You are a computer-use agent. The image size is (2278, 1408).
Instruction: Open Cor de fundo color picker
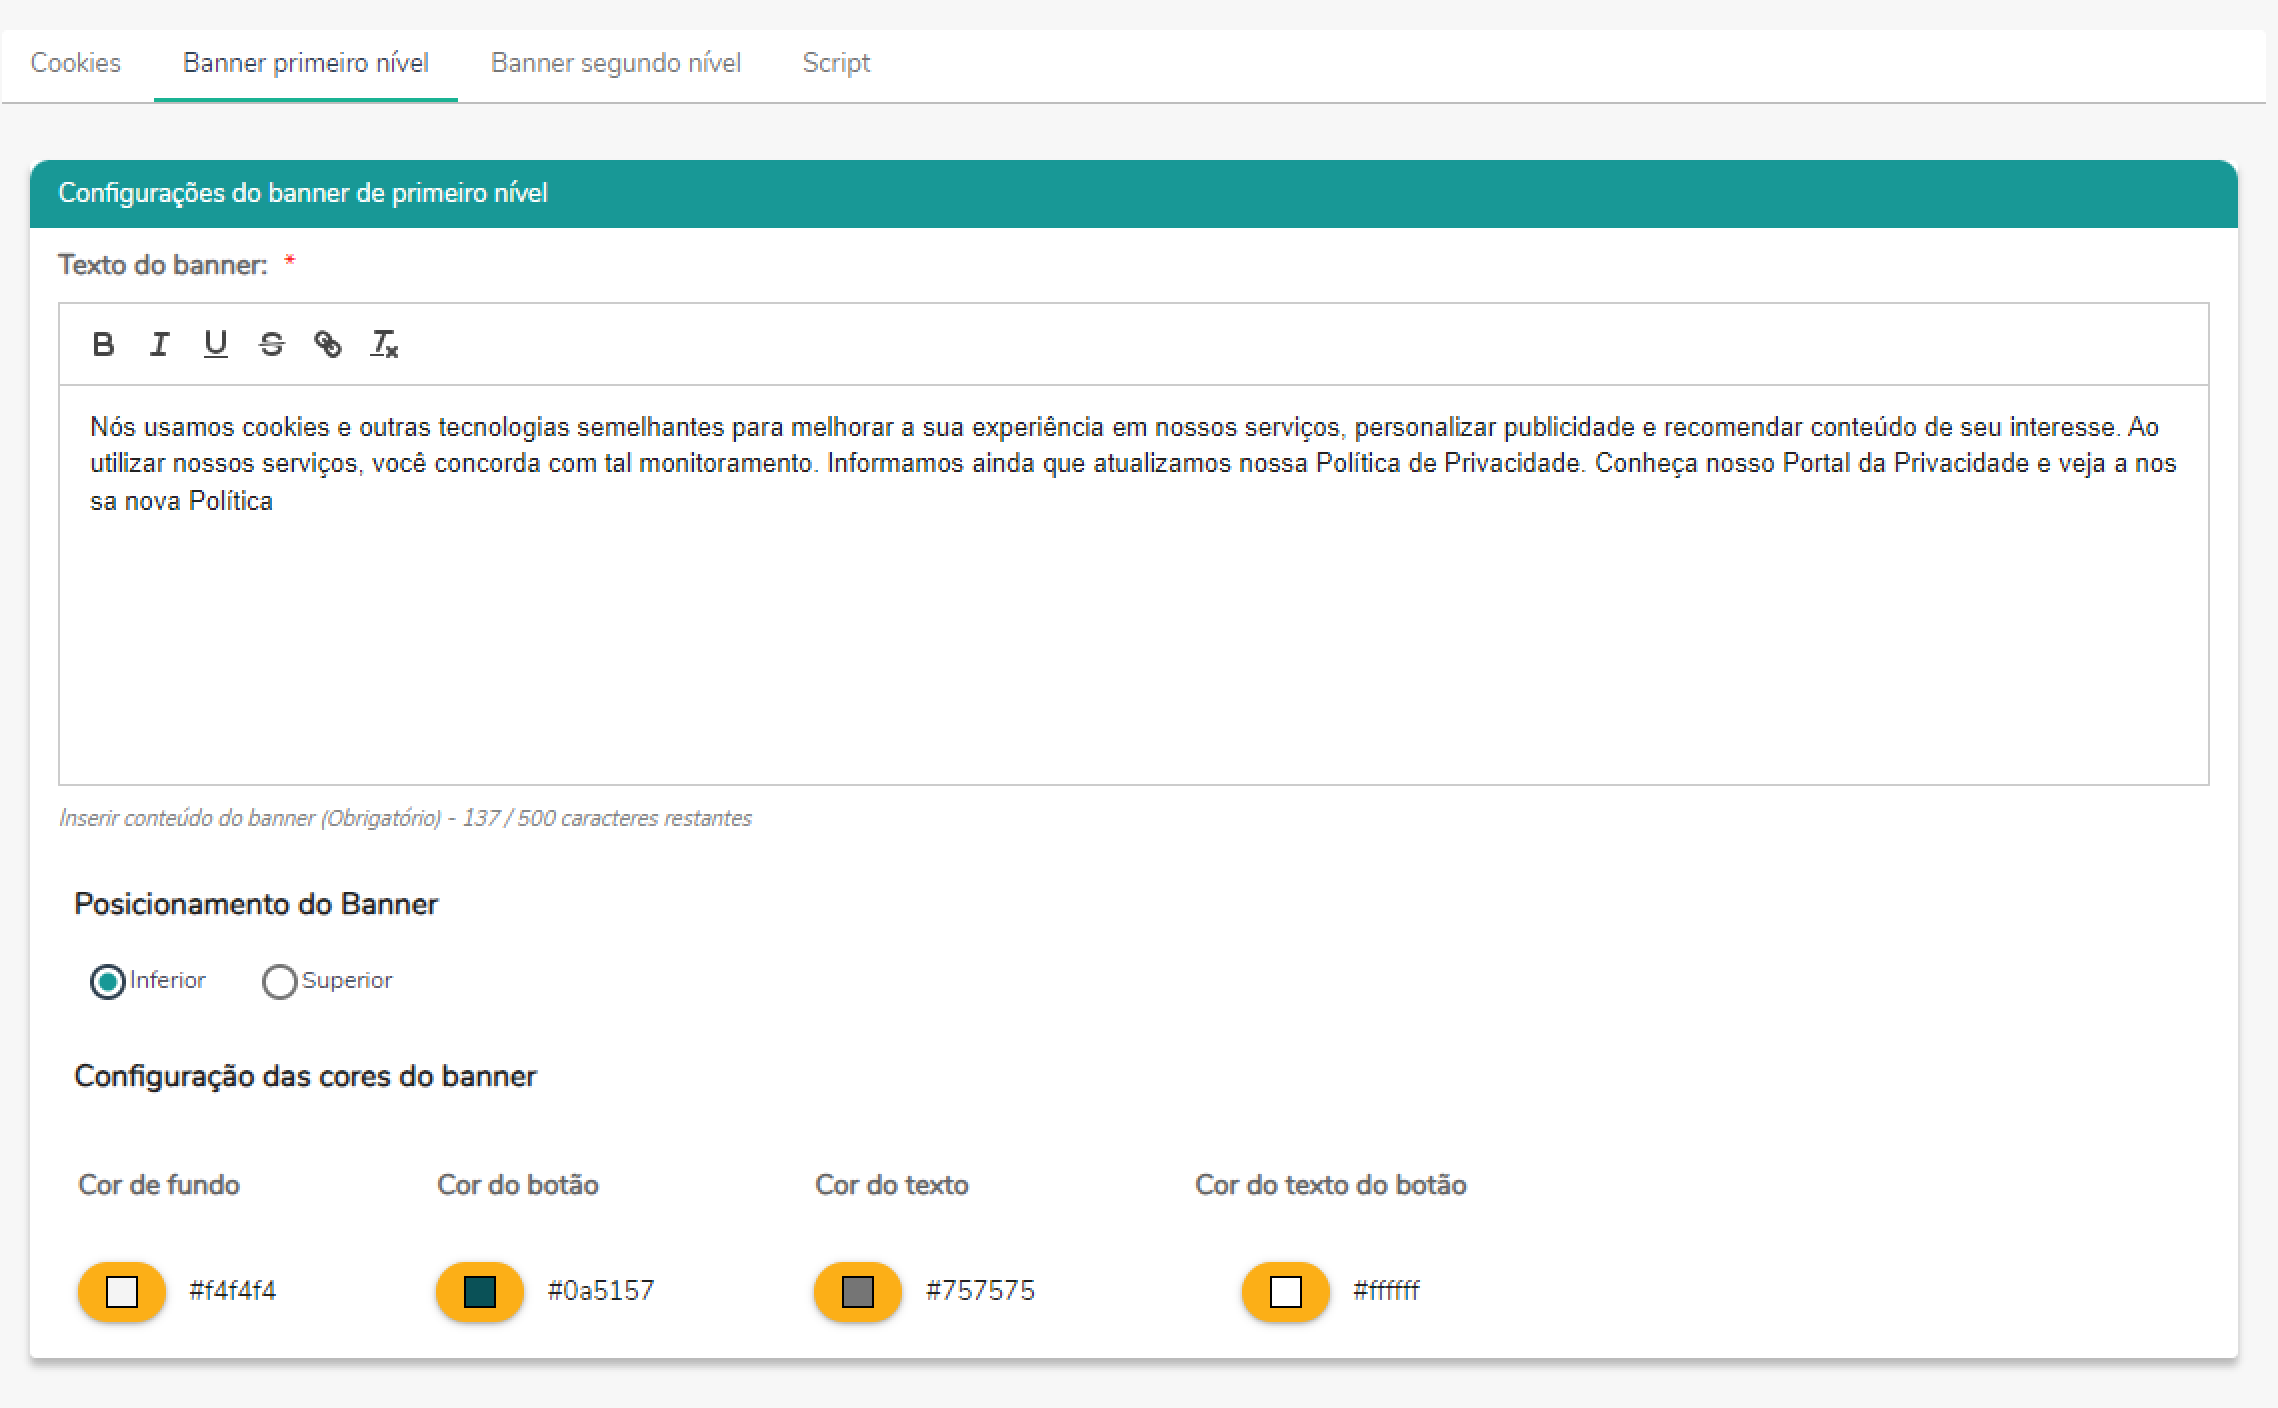pos(122,1291)
